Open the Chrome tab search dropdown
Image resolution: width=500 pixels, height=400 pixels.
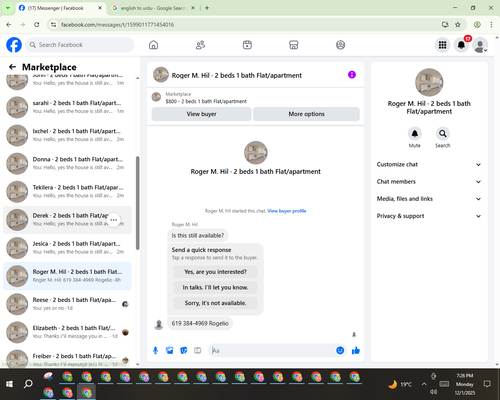(8, 8)
